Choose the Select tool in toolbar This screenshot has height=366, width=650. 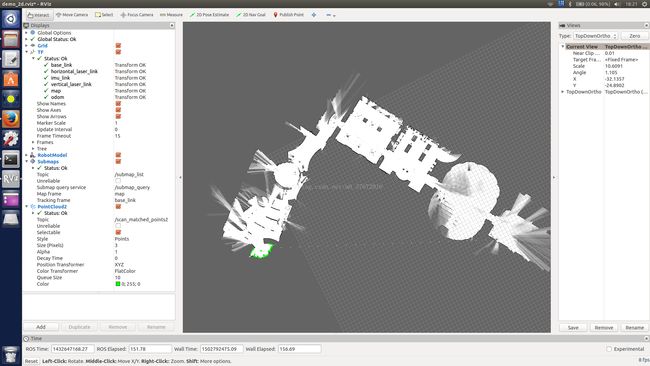coord(104,15)
